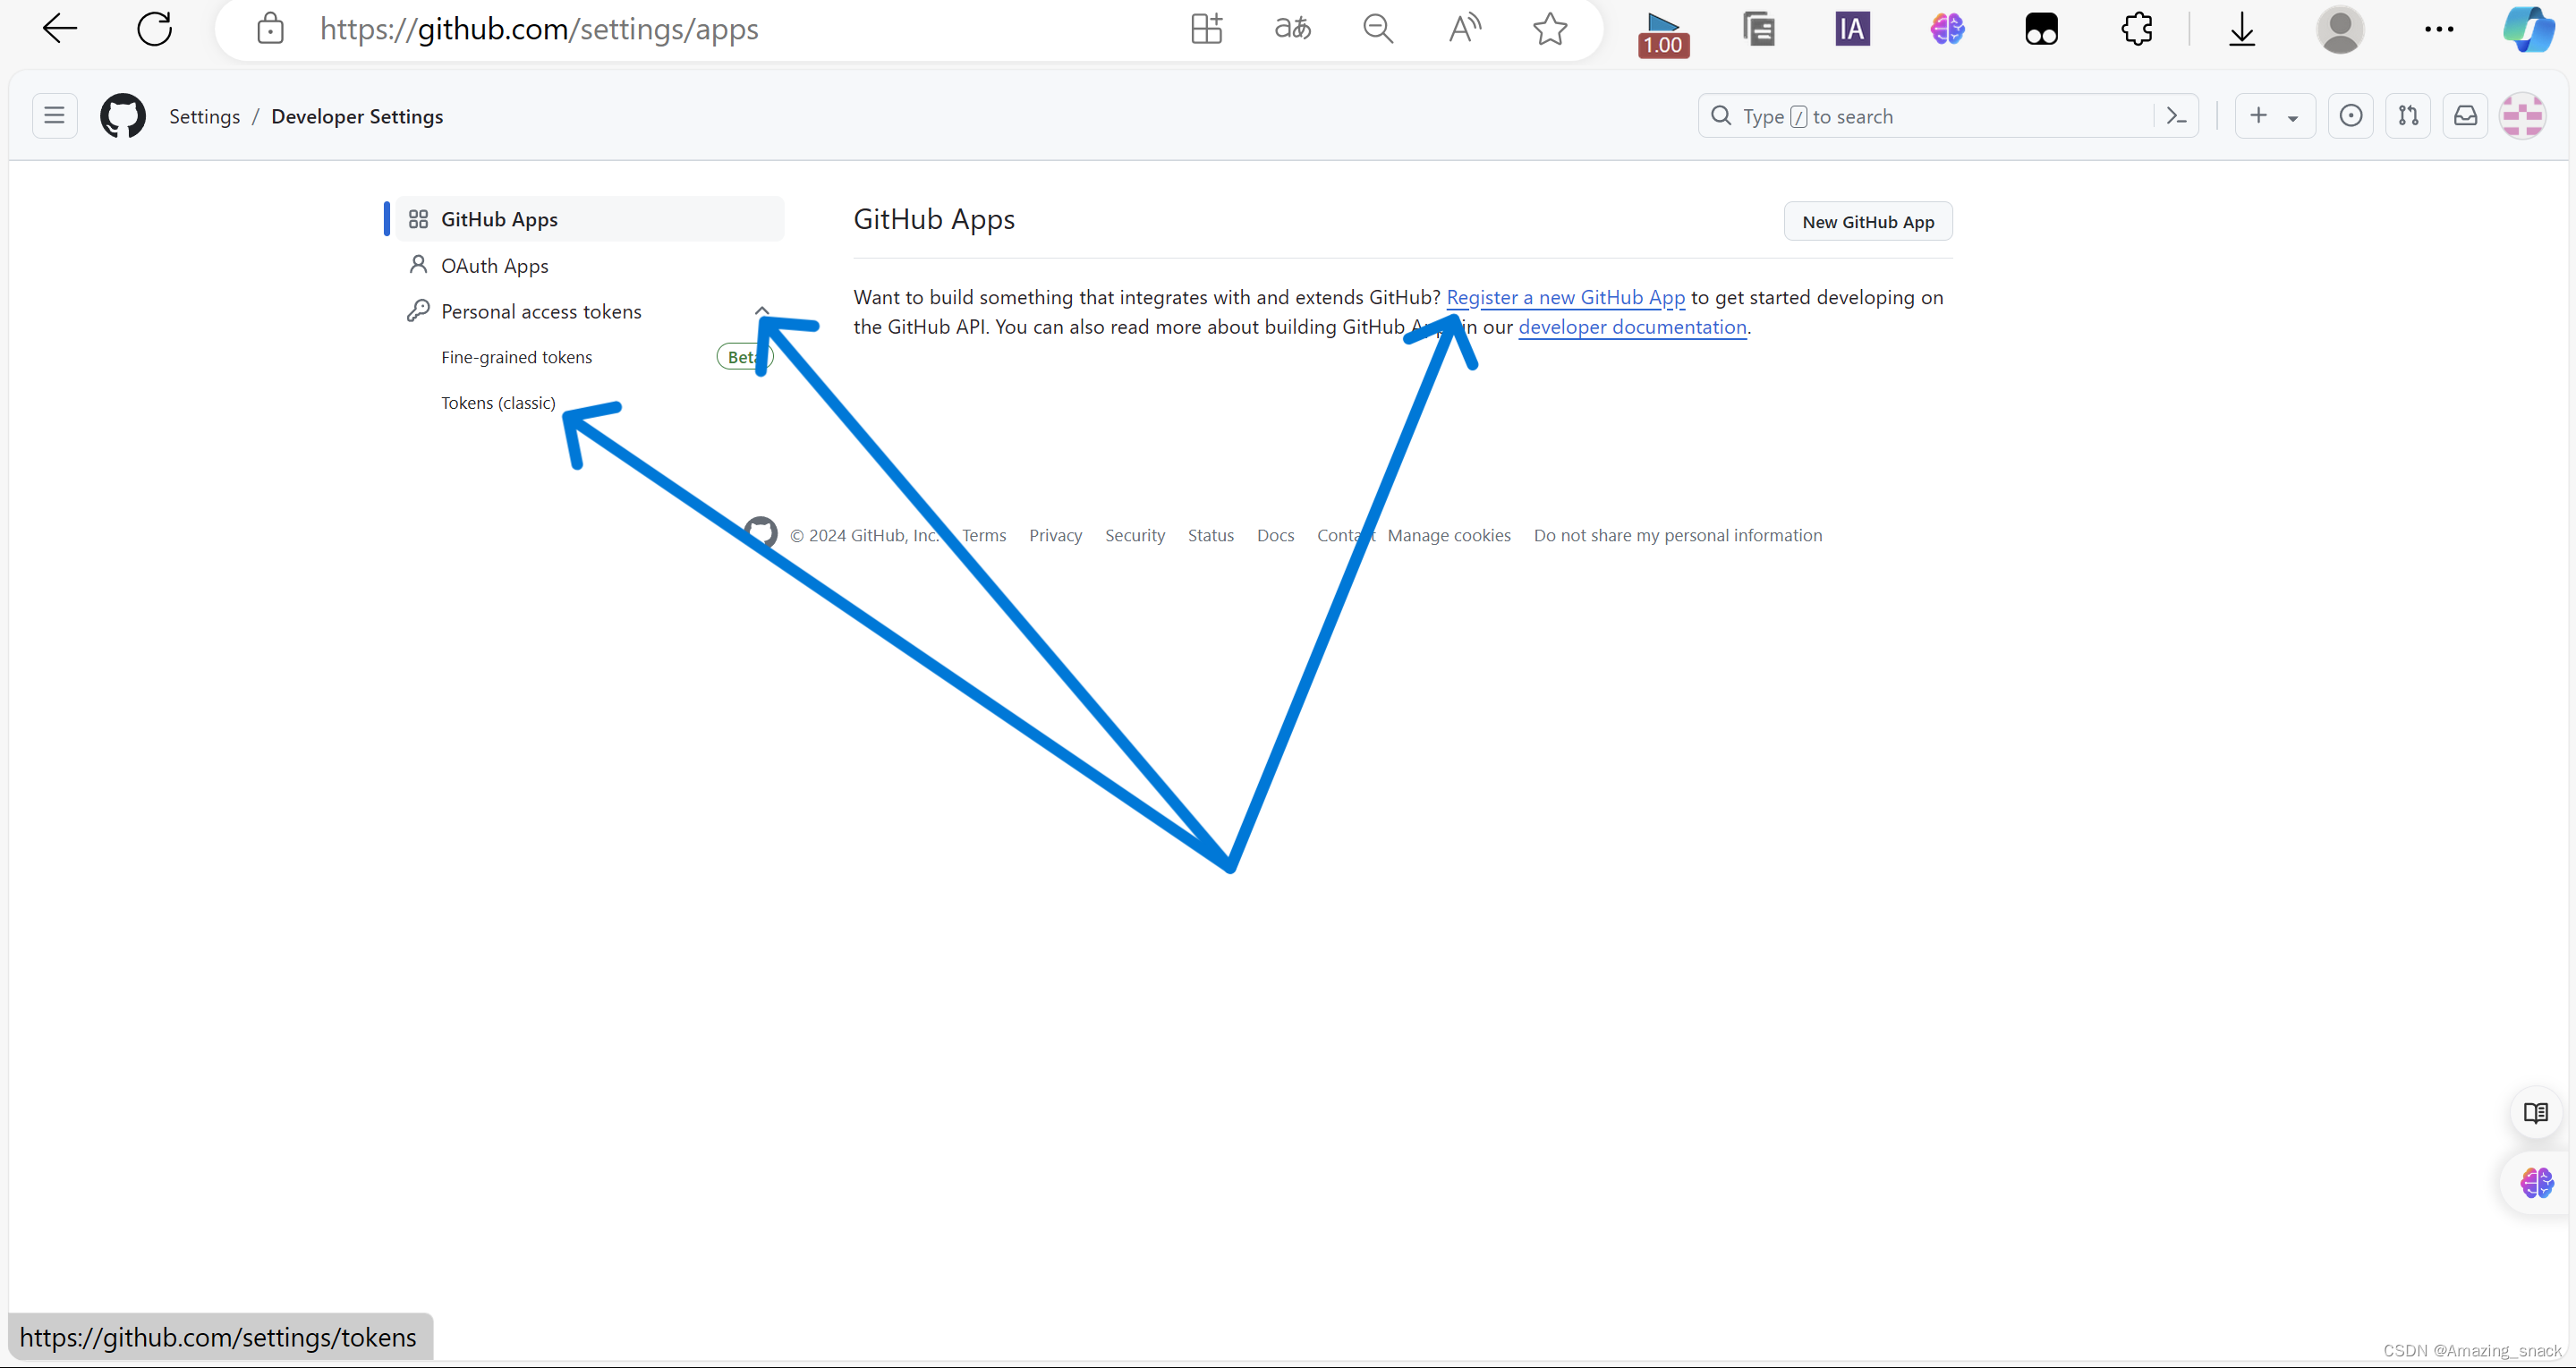Open Fine-grained tokens page
The height and width of the screenshot is (1368, 2576).
(516, 357)
